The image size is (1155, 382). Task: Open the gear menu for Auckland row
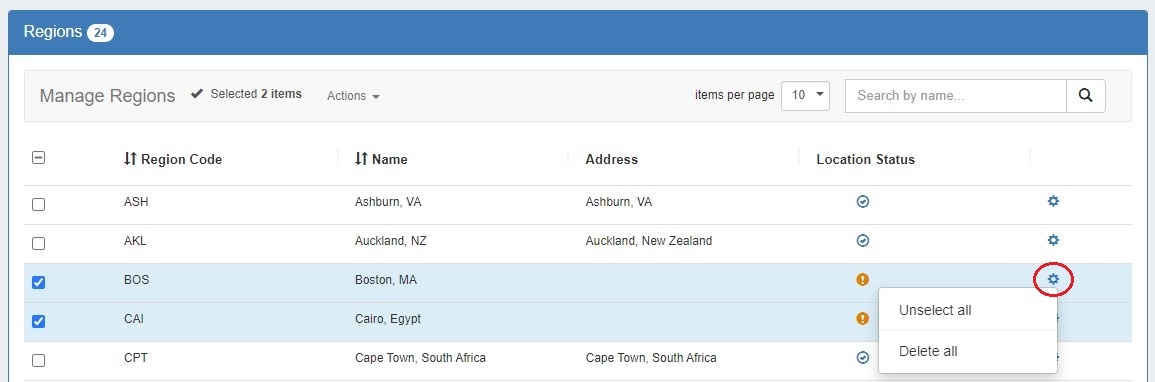point(1053,240)
